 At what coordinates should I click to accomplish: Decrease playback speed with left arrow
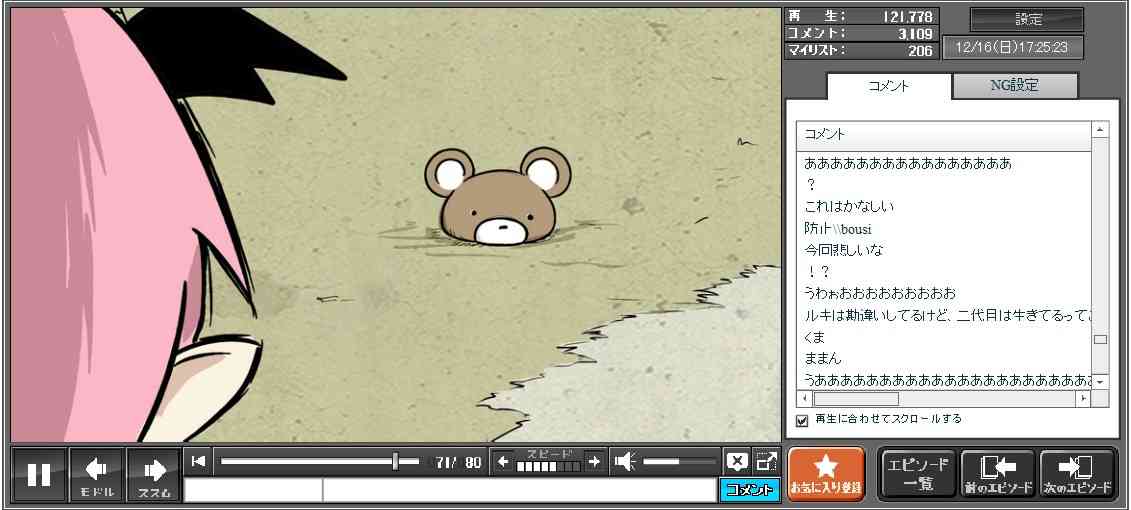click(503, 461)
